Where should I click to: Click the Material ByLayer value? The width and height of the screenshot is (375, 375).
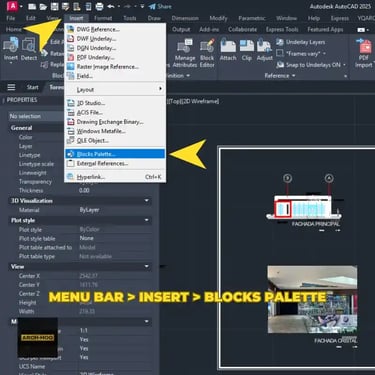click(x=89, y=210)
